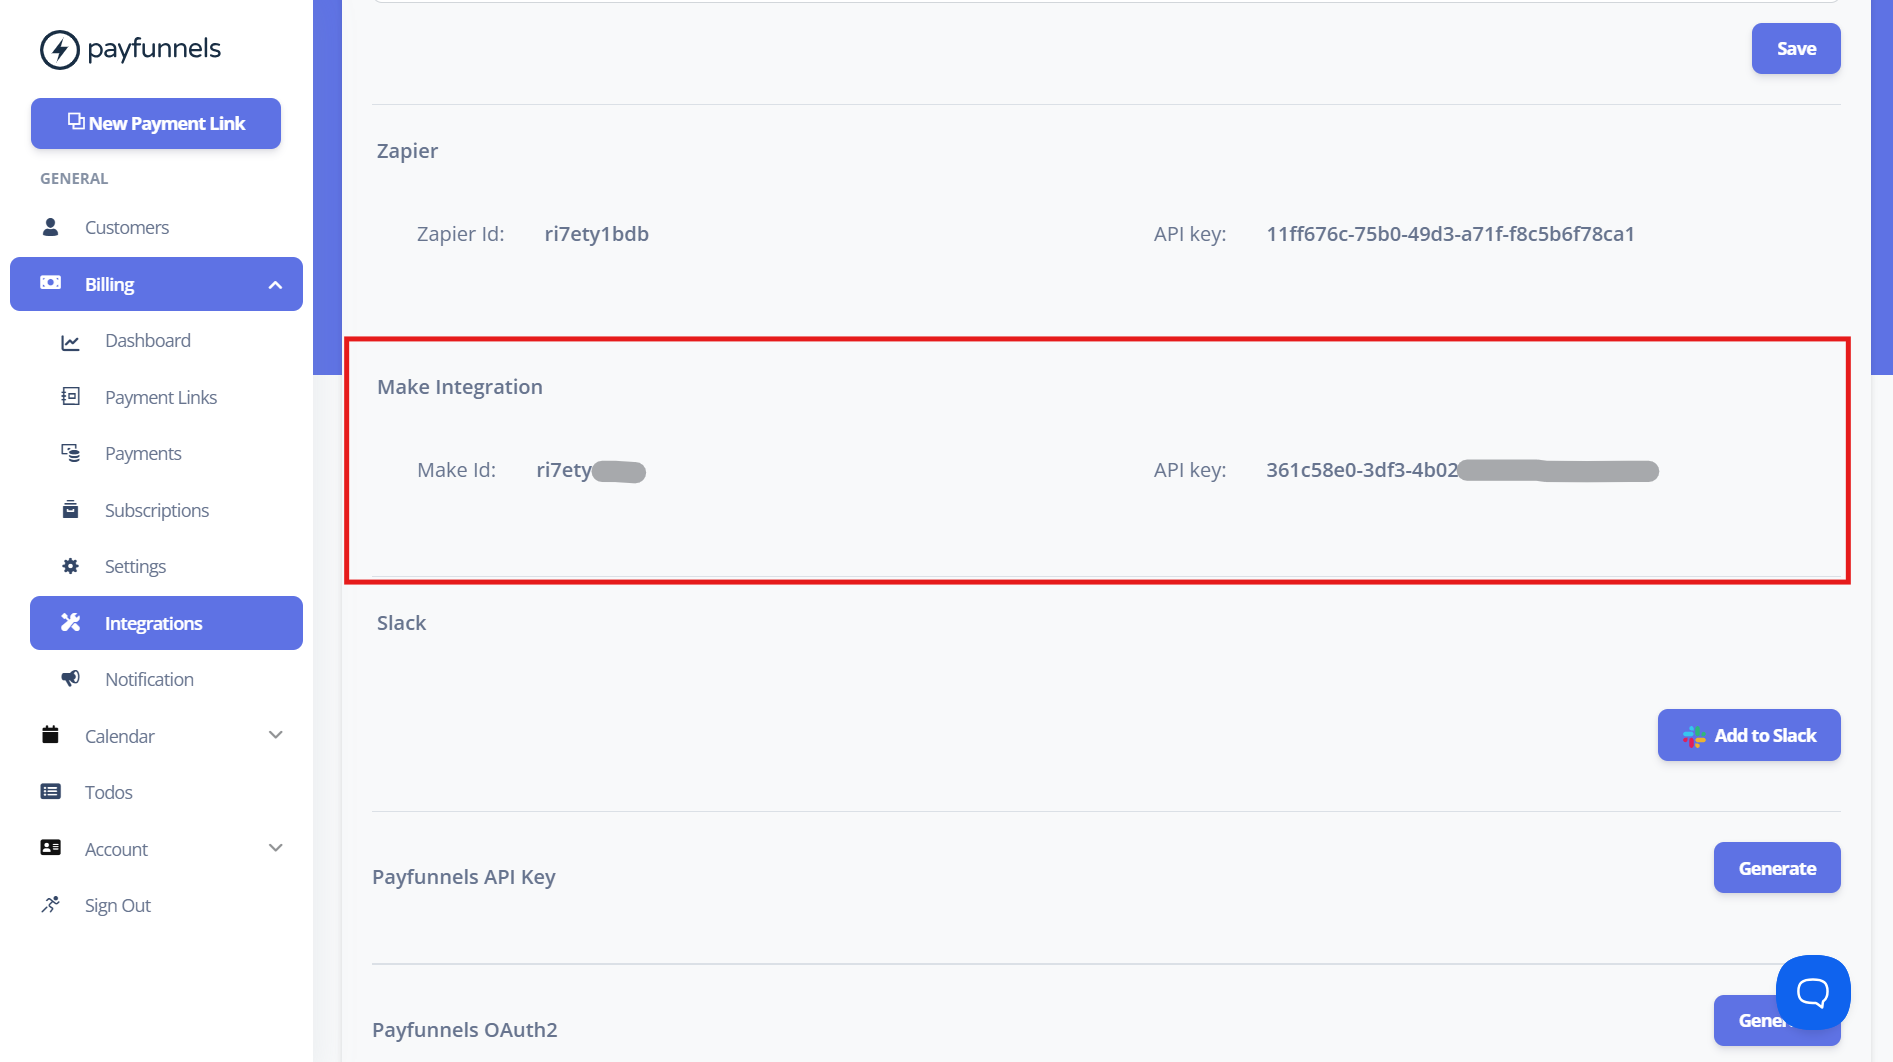Click the Billing money icon
The height and width of the screenshot is (1062, 1893).
(x=50, y=283)
